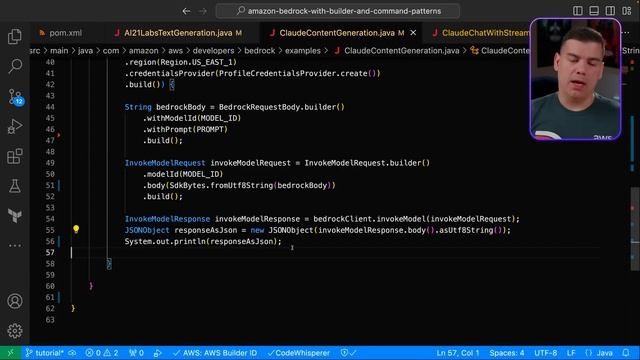Image resolution: width=640 pixels, height=360 pixels.
Task: Open 'examples' breadcrumb segment
Action: coord(302,51)
